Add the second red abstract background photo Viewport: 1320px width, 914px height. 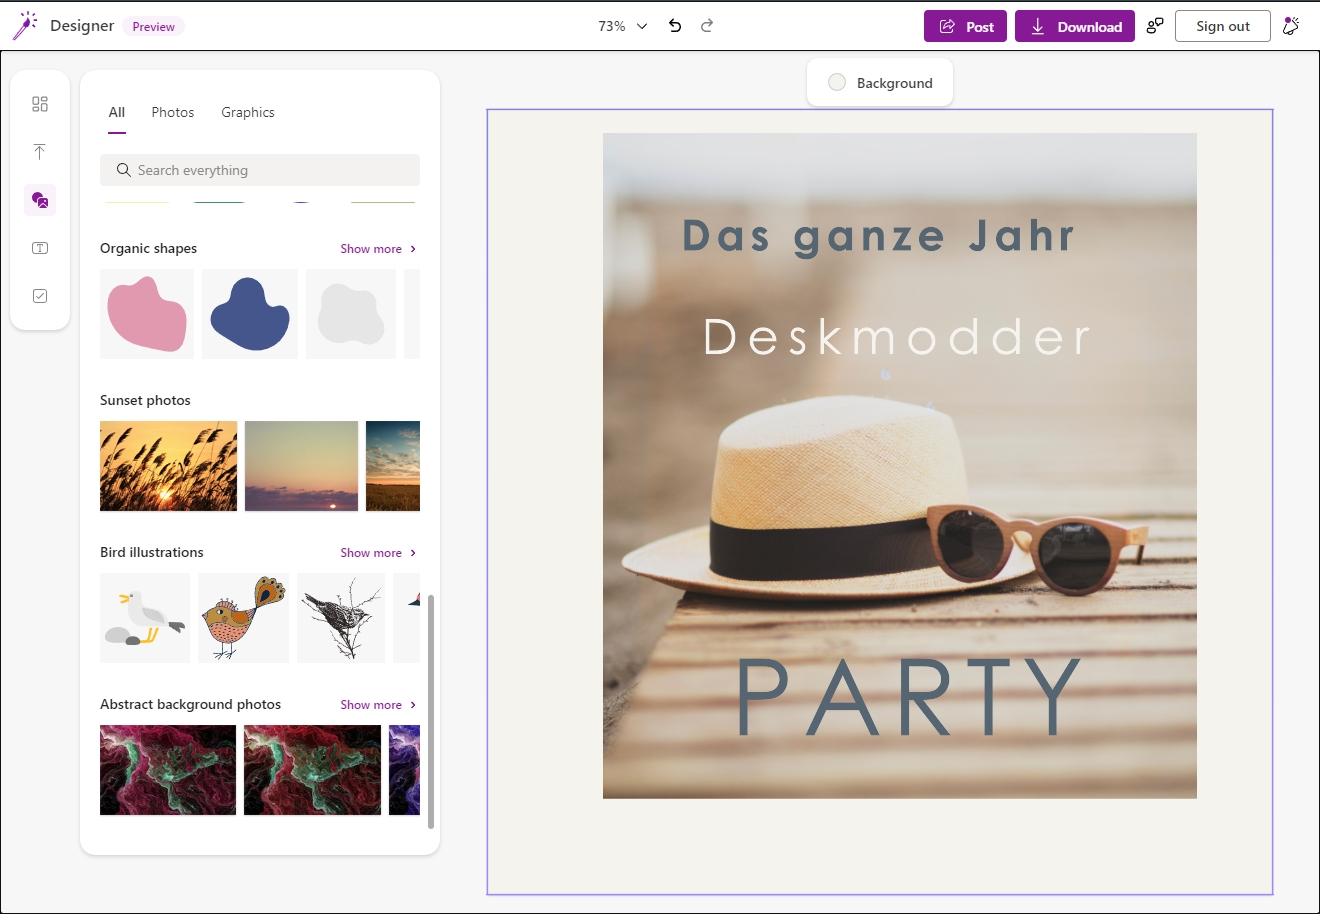pos(312,770)
